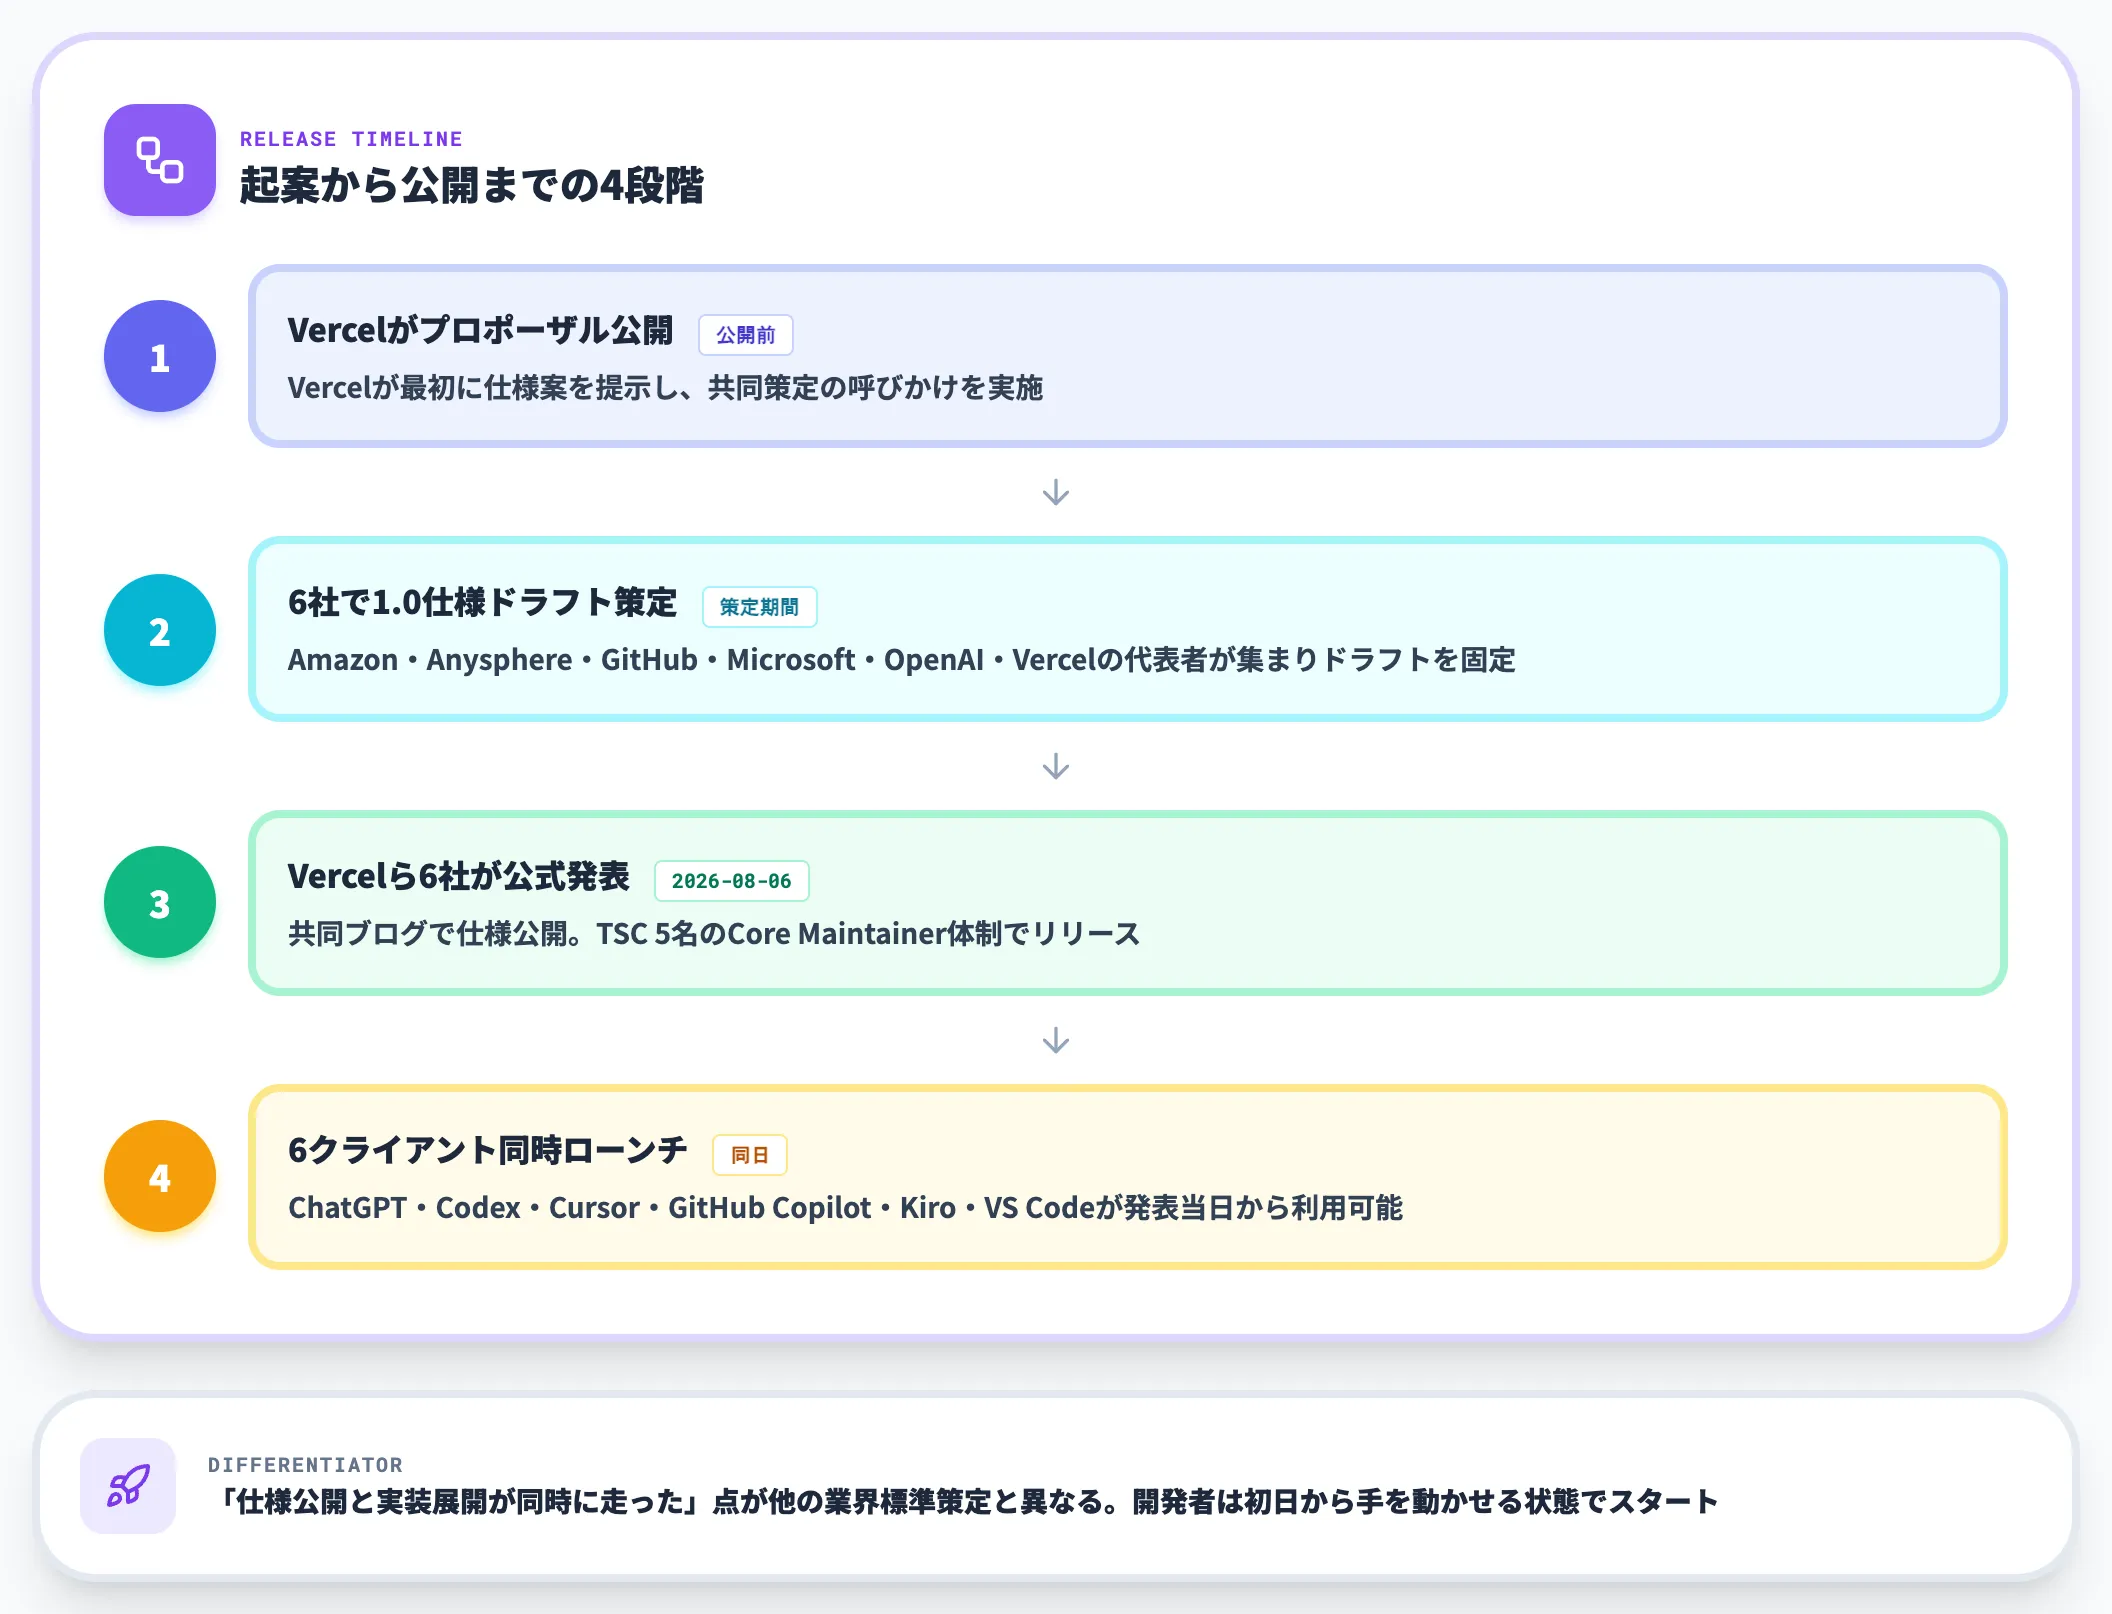Select the Vercelら6社が公式発表 heading
The width and height of the screenshot is (2112, 1614).
coord(459,877)
